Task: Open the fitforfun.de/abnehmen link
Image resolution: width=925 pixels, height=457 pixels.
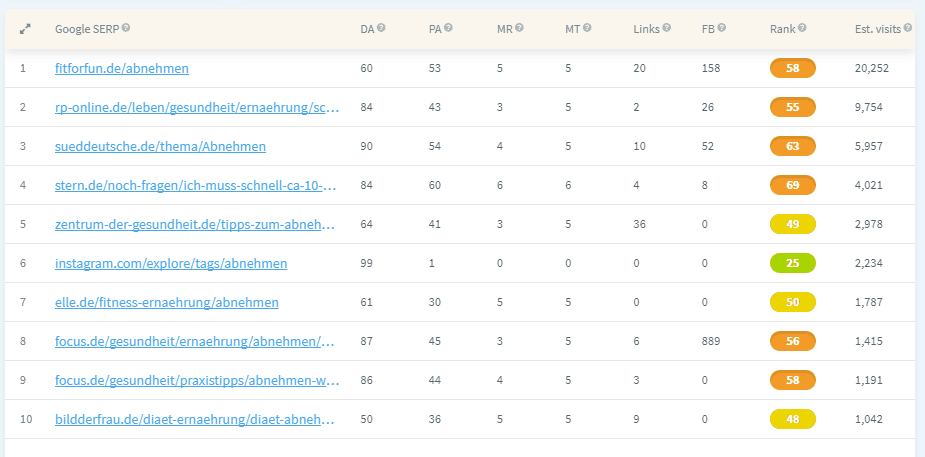Action: pos(122,68)
